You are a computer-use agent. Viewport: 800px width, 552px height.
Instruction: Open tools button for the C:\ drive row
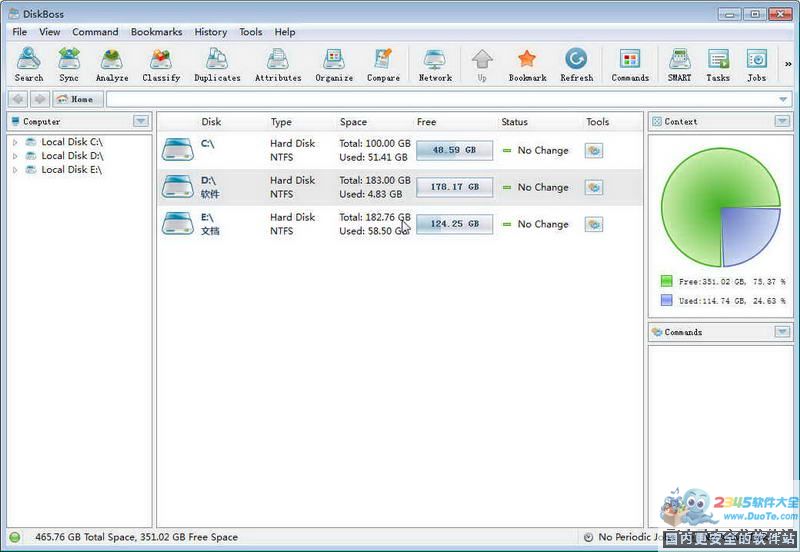pyautogui.click(x=594, y=150)
